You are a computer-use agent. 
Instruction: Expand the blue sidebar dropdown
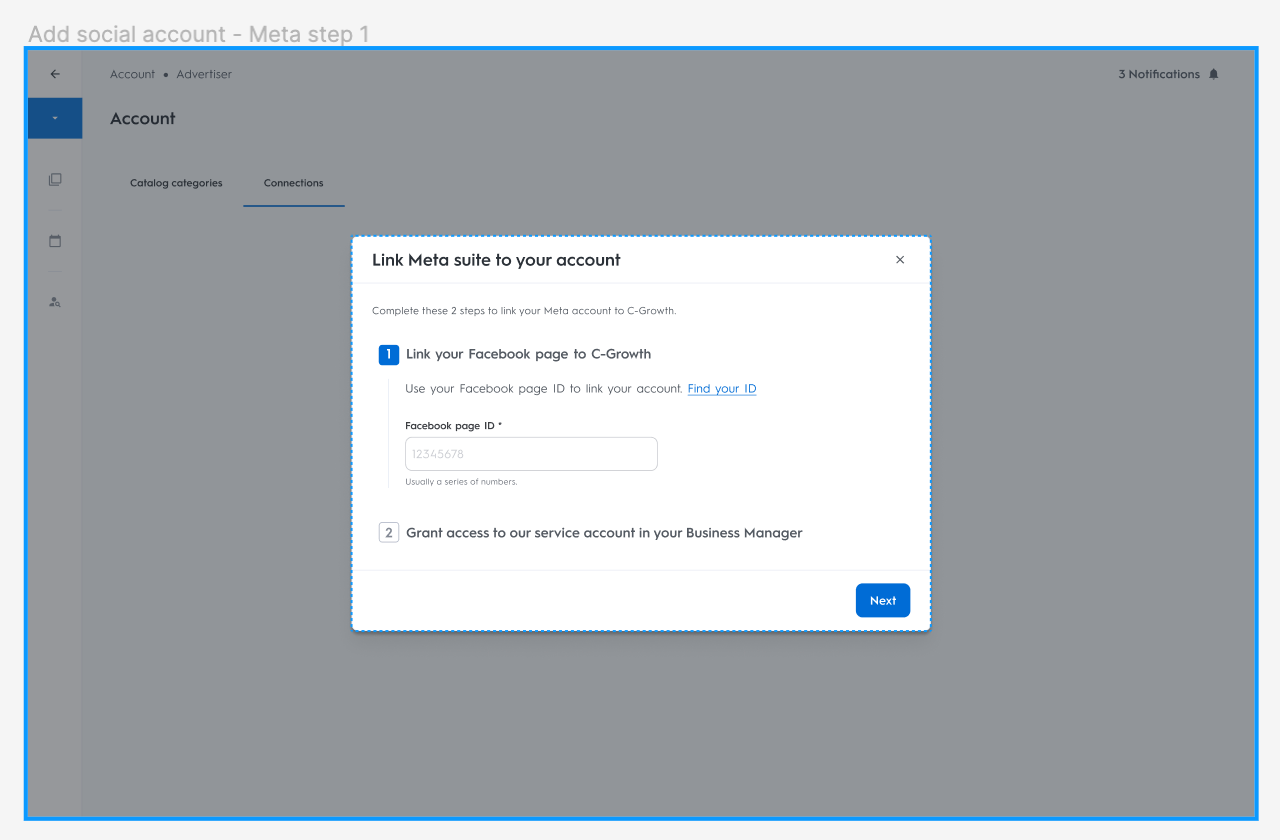tap(55, 118)
